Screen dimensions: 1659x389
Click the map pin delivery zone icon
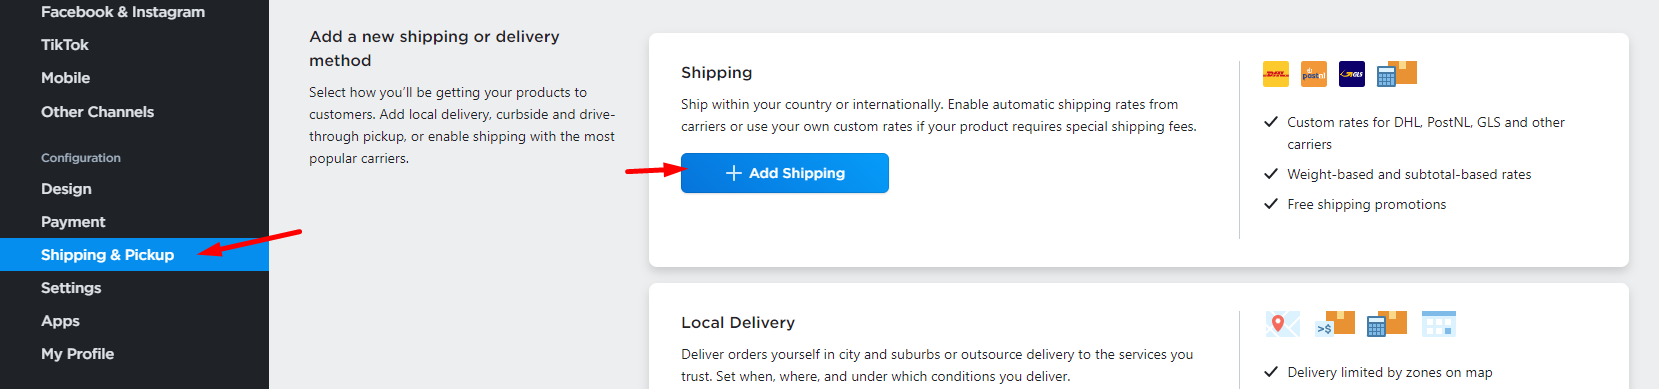coord(1282,324)
